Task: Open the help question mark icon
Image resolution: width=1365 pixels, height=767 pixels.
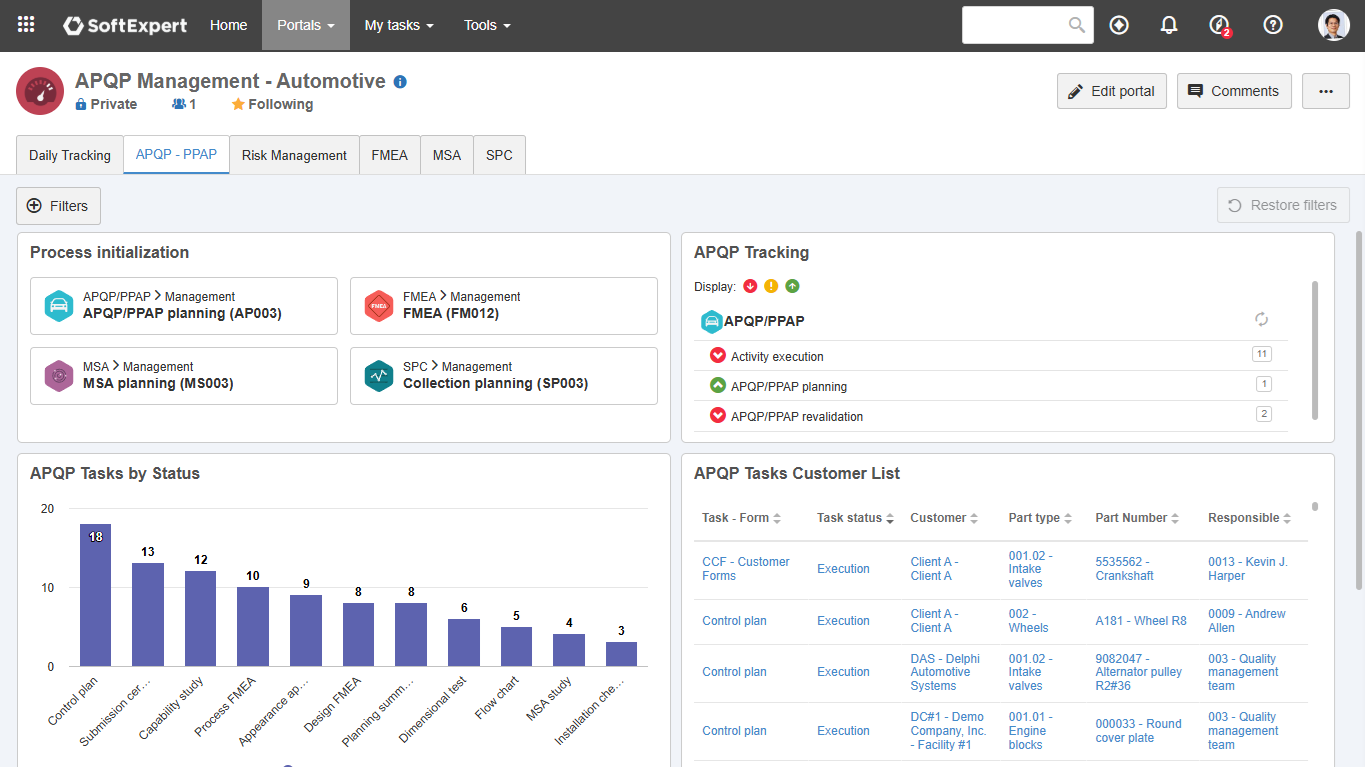Action: pos(1273,25)
